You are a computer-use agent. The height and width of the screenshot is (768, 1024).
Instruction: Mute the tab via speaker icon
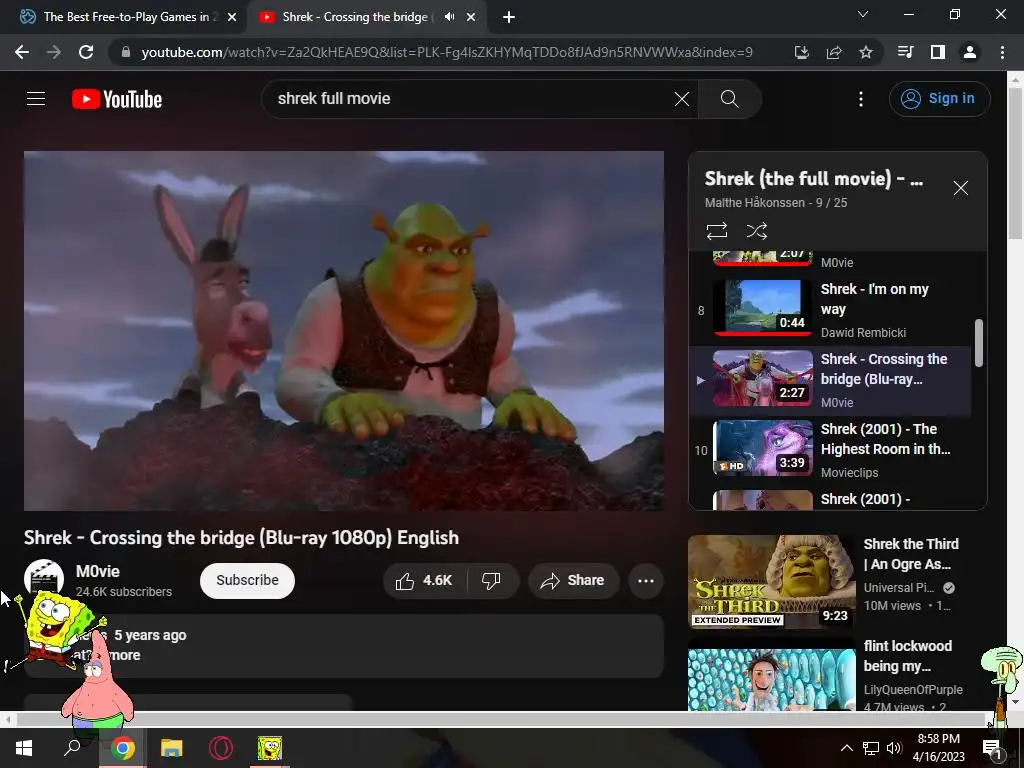[449, 17]
